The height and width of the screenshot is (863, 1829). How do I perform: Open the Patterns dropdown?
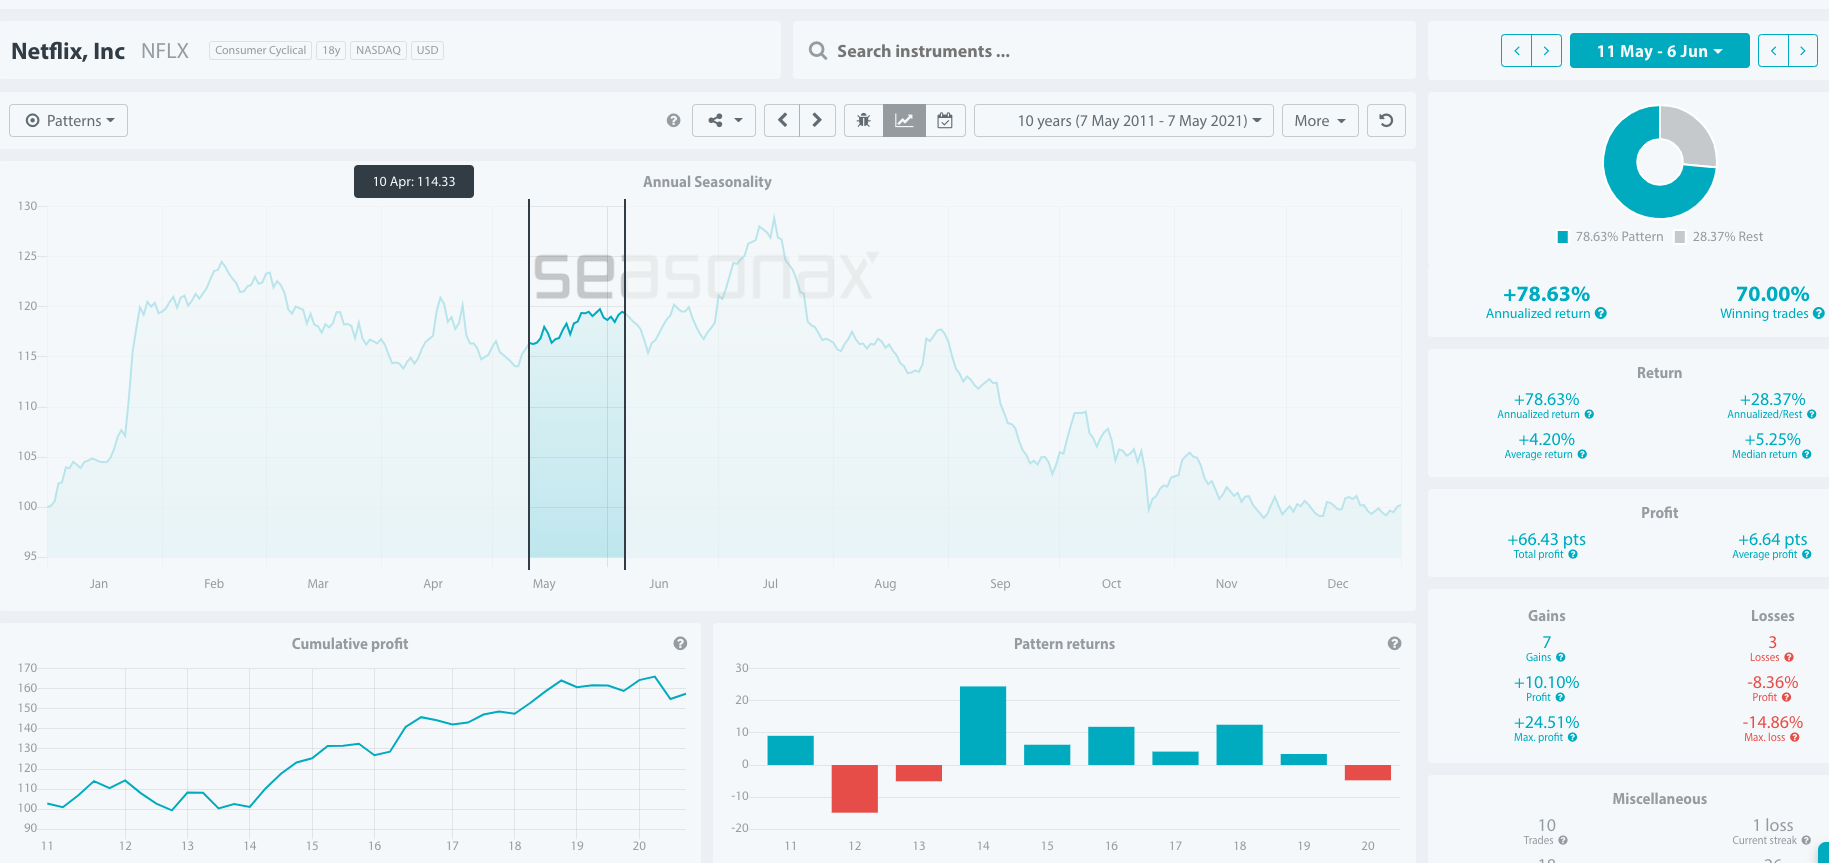click(69, 121)
